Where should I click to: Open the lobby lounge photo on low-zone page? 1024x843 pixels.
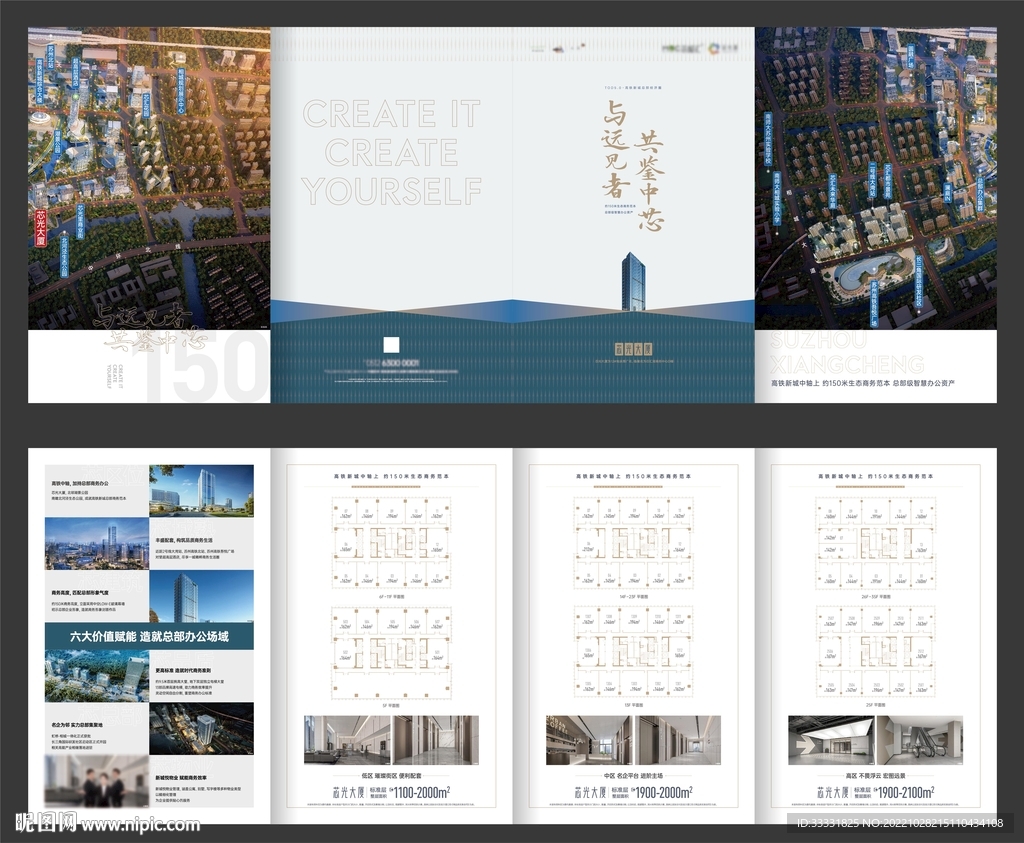(347, 740)
